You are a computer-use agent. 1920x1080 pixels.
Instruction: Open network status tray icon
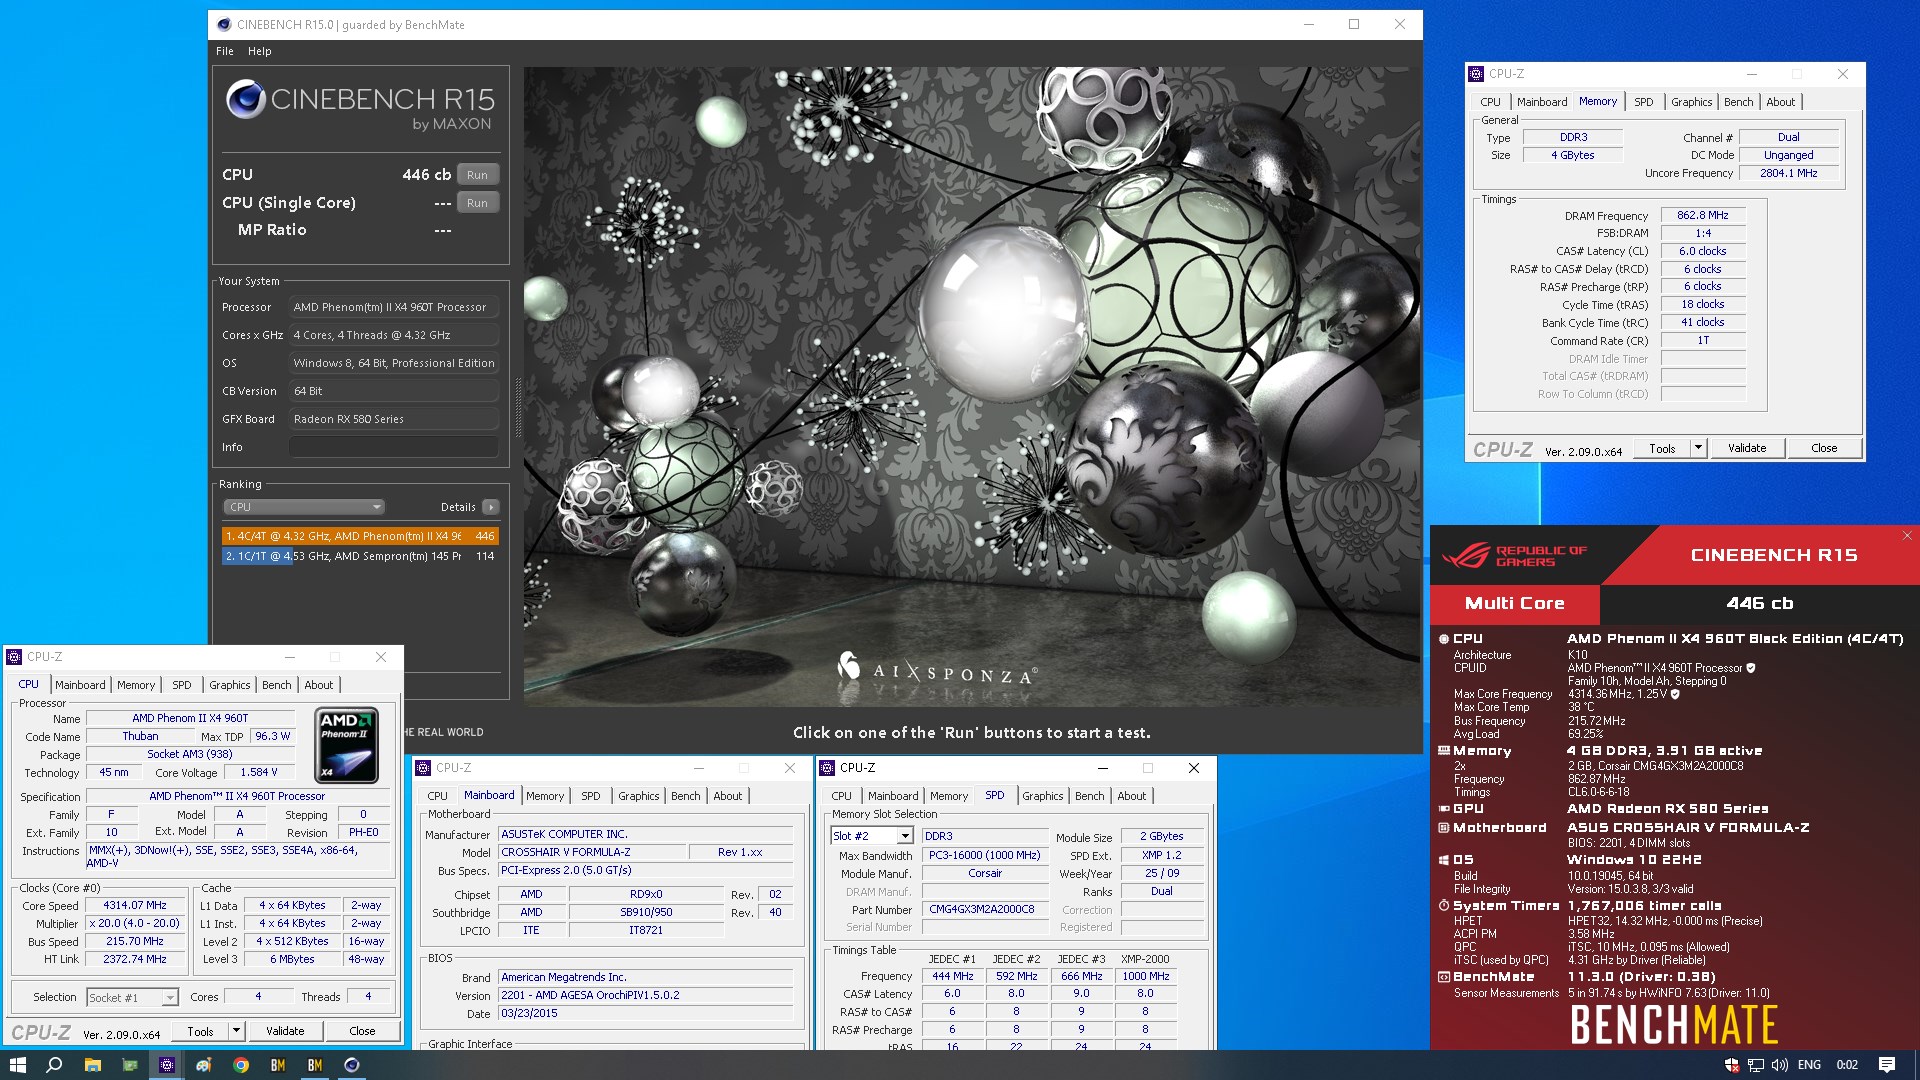(x=1756, y=1065)
